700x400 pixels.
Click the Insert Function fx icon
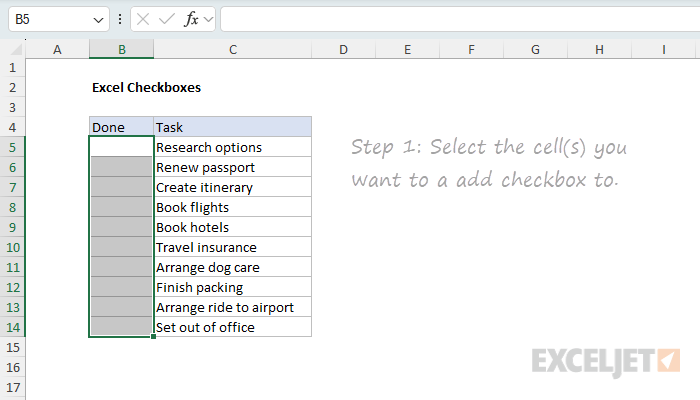(x=191, y=19)
